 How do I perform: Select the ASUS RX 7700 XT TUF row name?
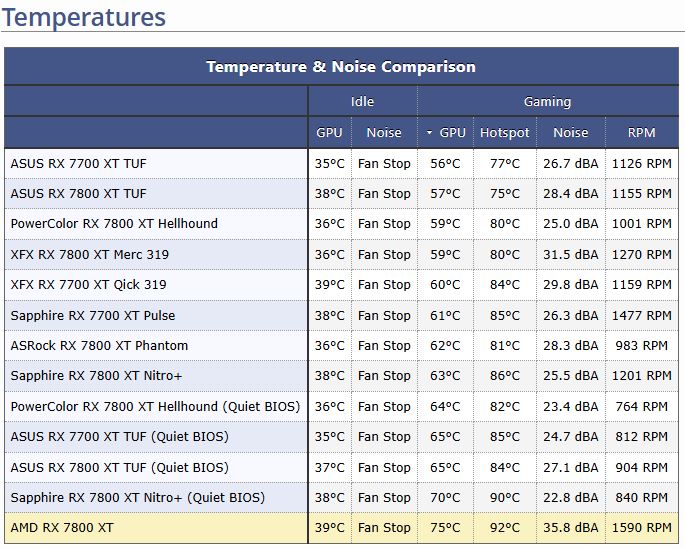pos(78,163)
